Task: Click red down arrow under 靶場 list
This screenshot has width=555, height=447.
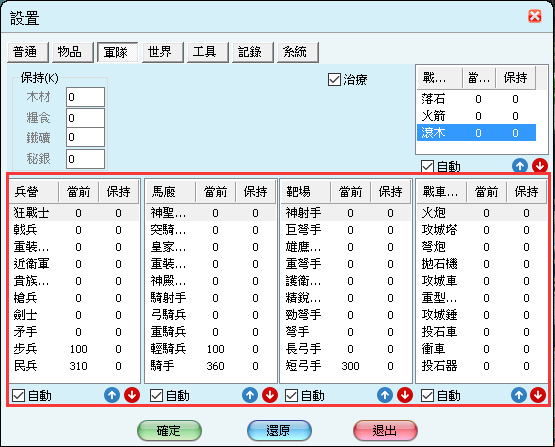Action: 405,395
